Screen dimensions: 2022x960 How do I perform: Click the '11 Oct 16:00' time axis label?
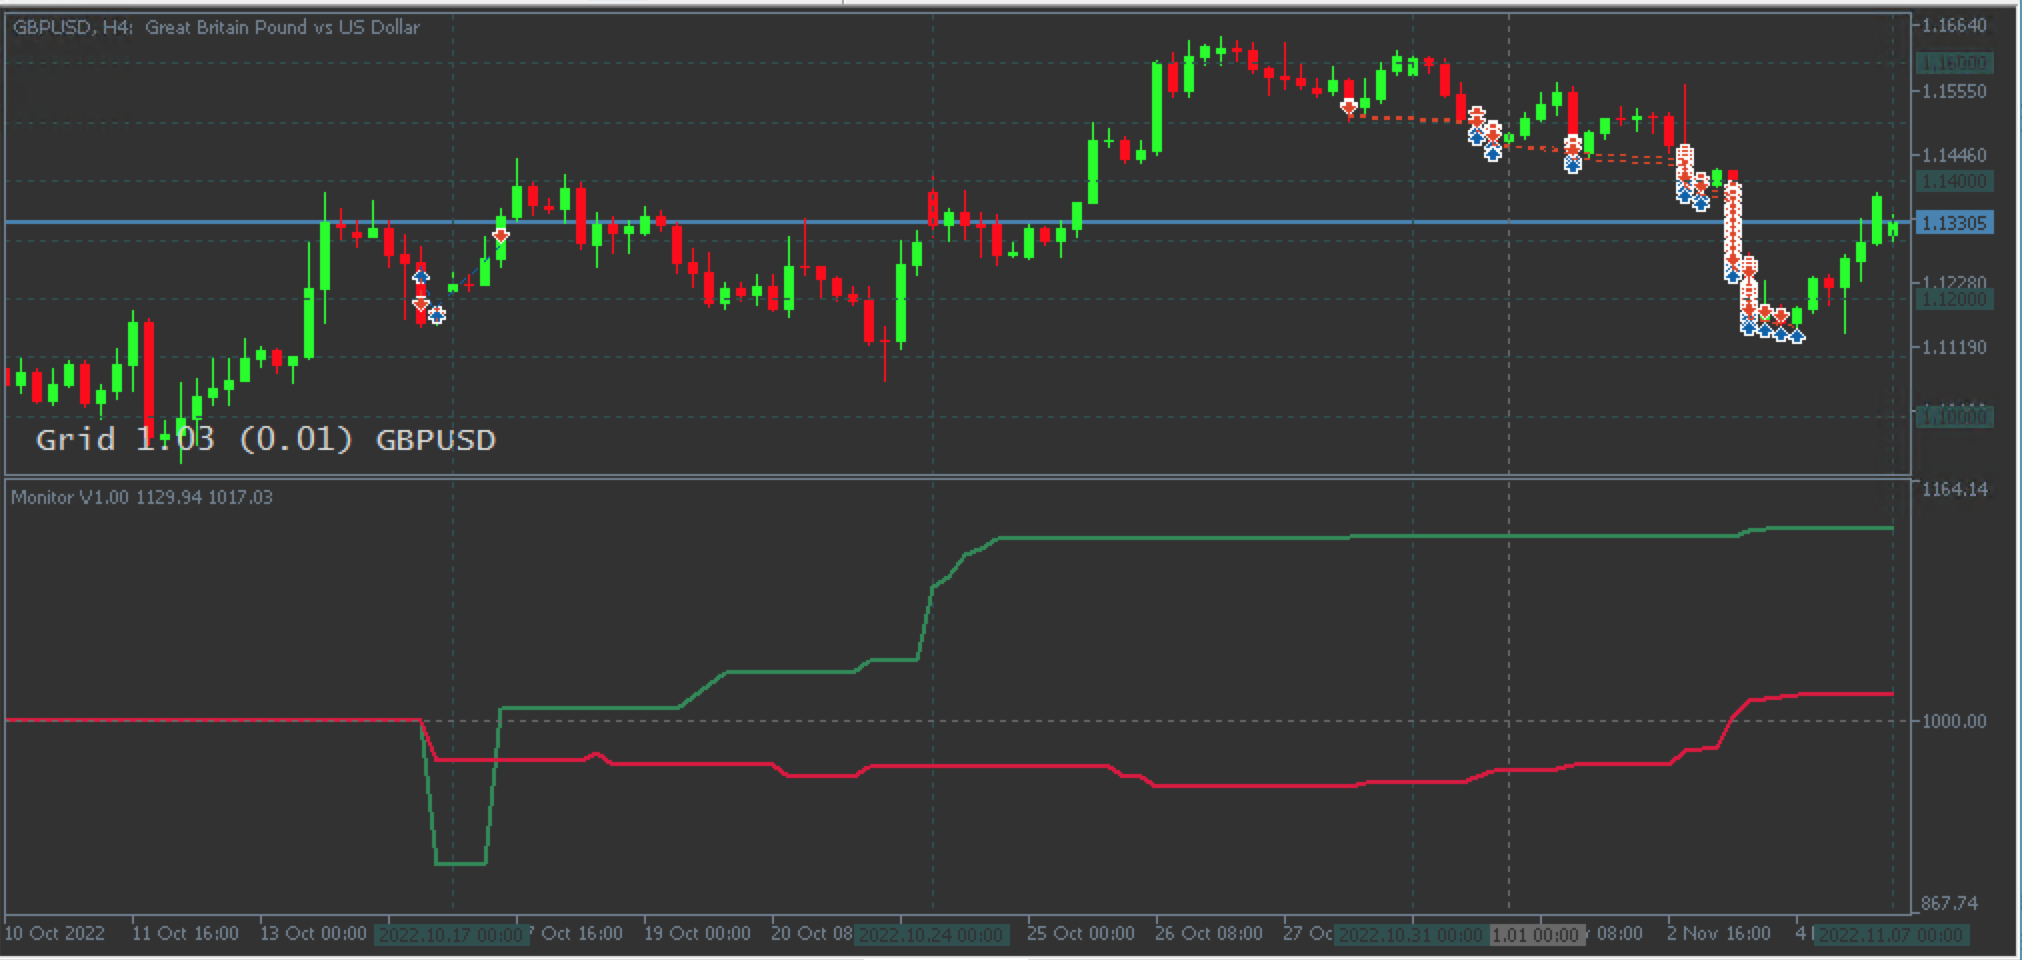tap(186, 933)
